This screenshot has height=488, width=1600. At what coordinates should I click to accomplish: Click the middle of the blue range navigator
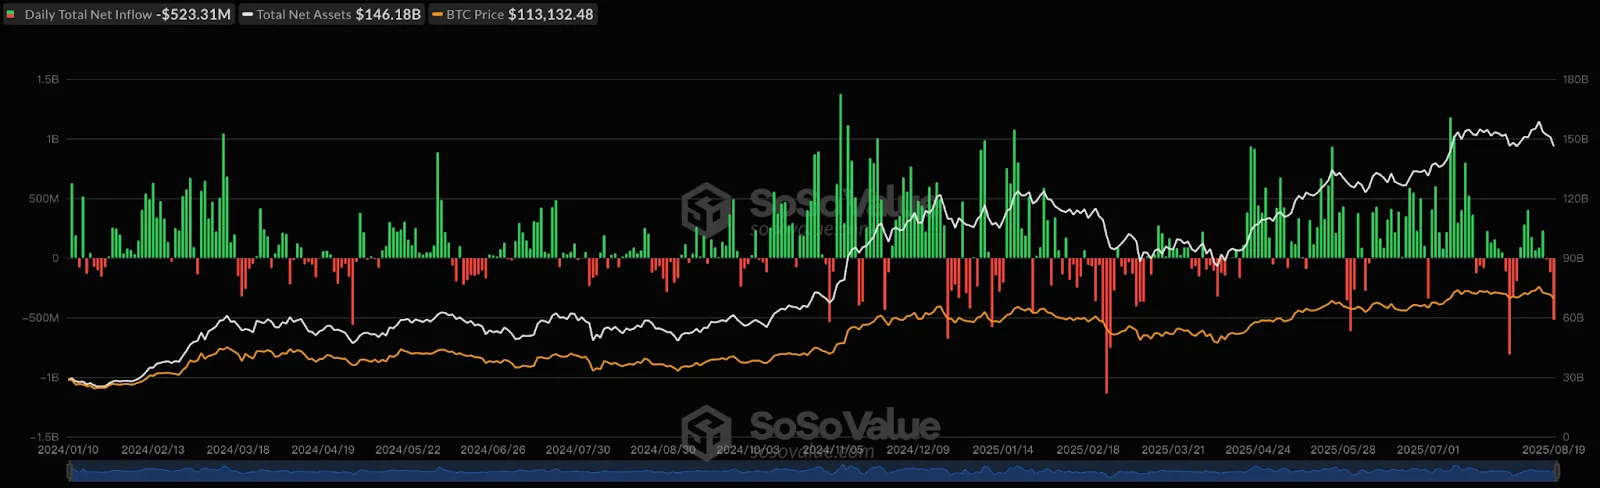tap(812, 472)
